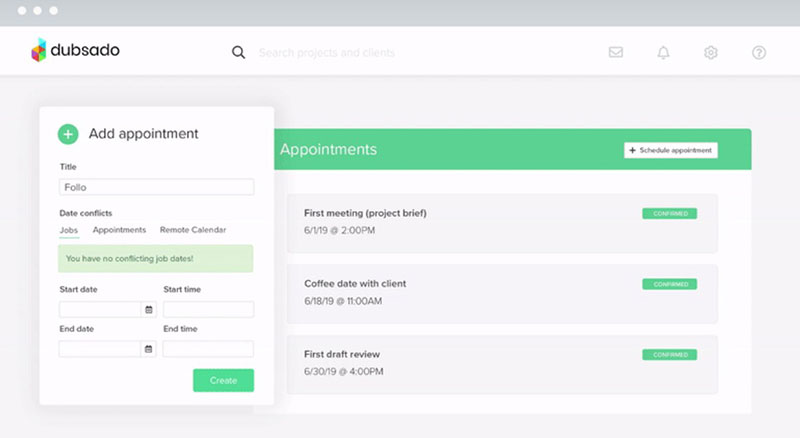Image resolution: width=800 pixels, height=438 pixels.
Task: Open the End date calendar icon
Action: click(x=148, y=349)
